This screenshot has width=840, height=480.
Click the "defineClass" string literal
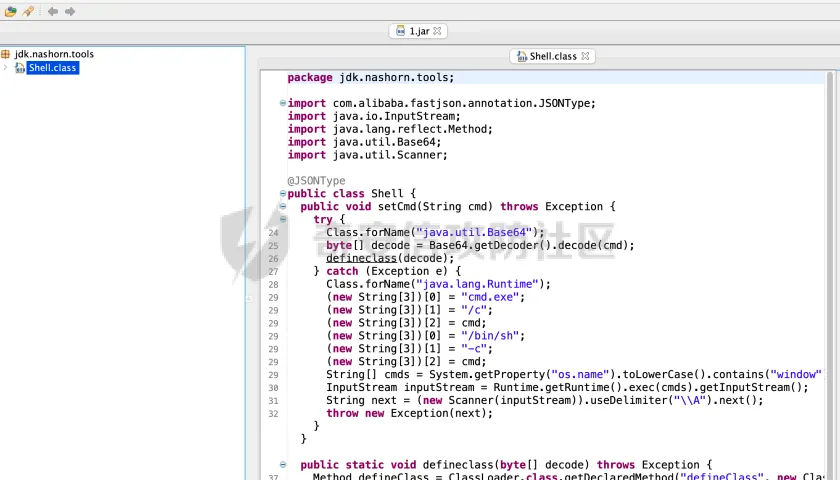[722, 476]
